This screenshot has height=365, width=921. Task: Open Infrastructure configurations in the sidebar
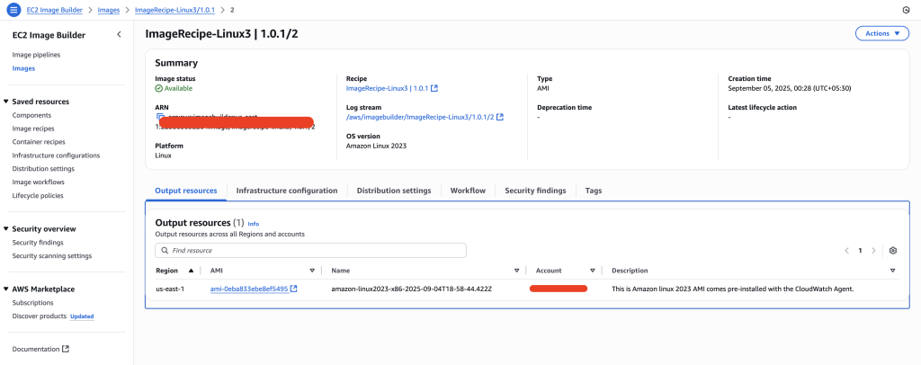[x=56, y=155]
